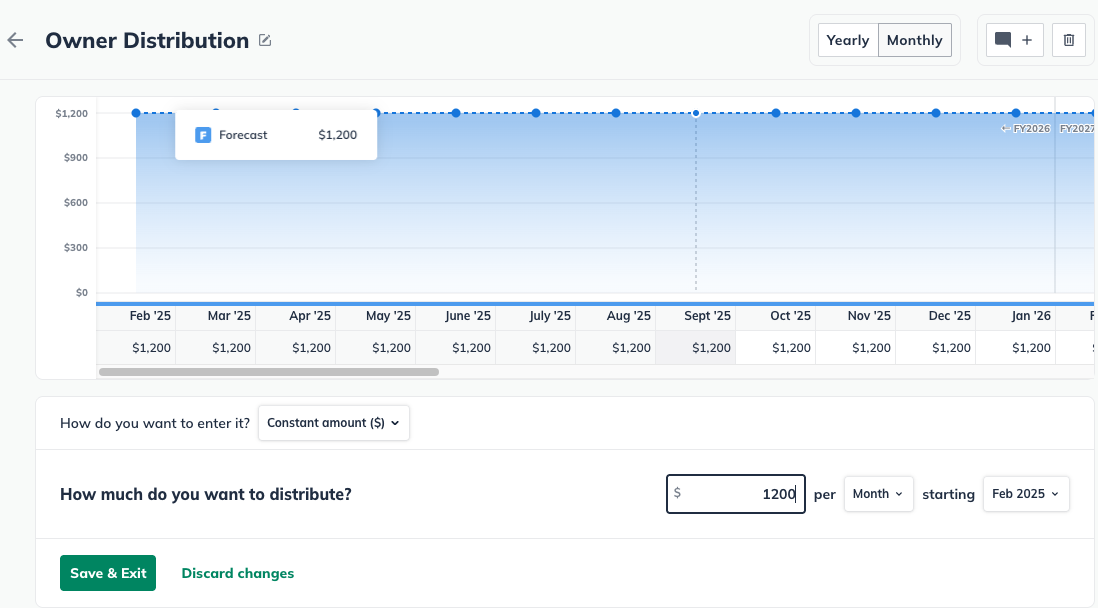Image resolution: width=1098 pixels, height=608 pixels.
Task: Click the Sept '25 data point on chart
Action: tap(696, 113)
